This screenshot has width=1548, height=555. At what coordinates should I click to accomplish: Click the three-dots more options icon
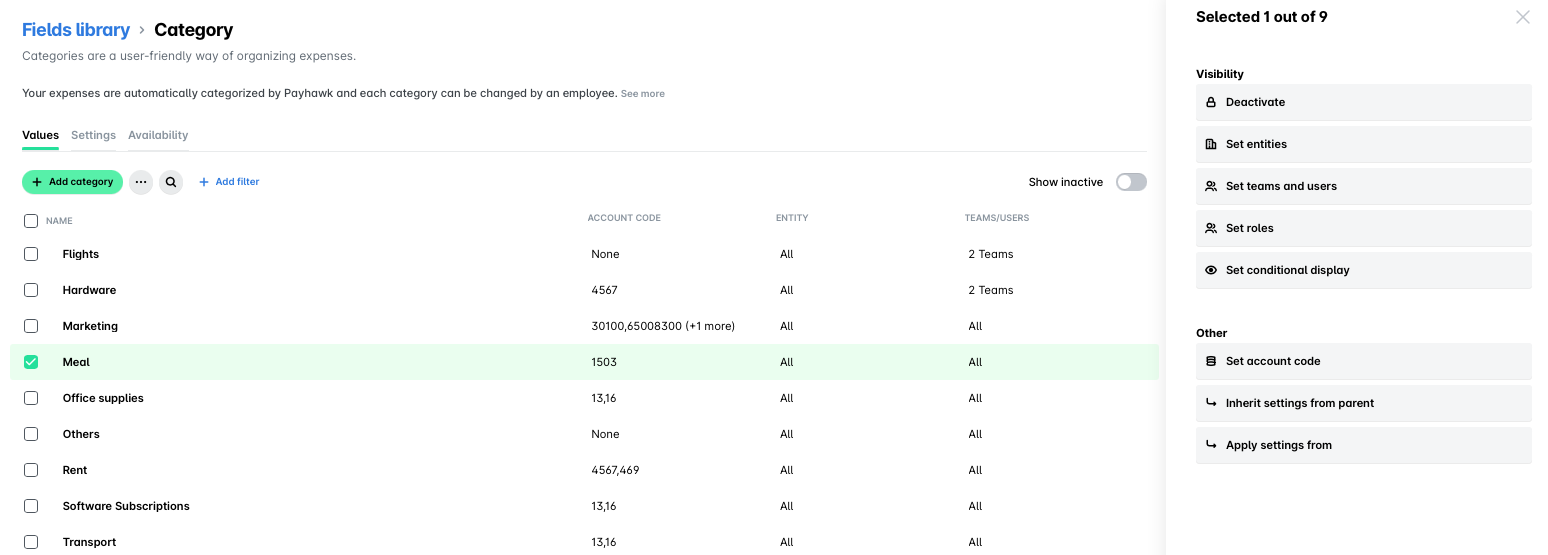click(x=141, y=182)
